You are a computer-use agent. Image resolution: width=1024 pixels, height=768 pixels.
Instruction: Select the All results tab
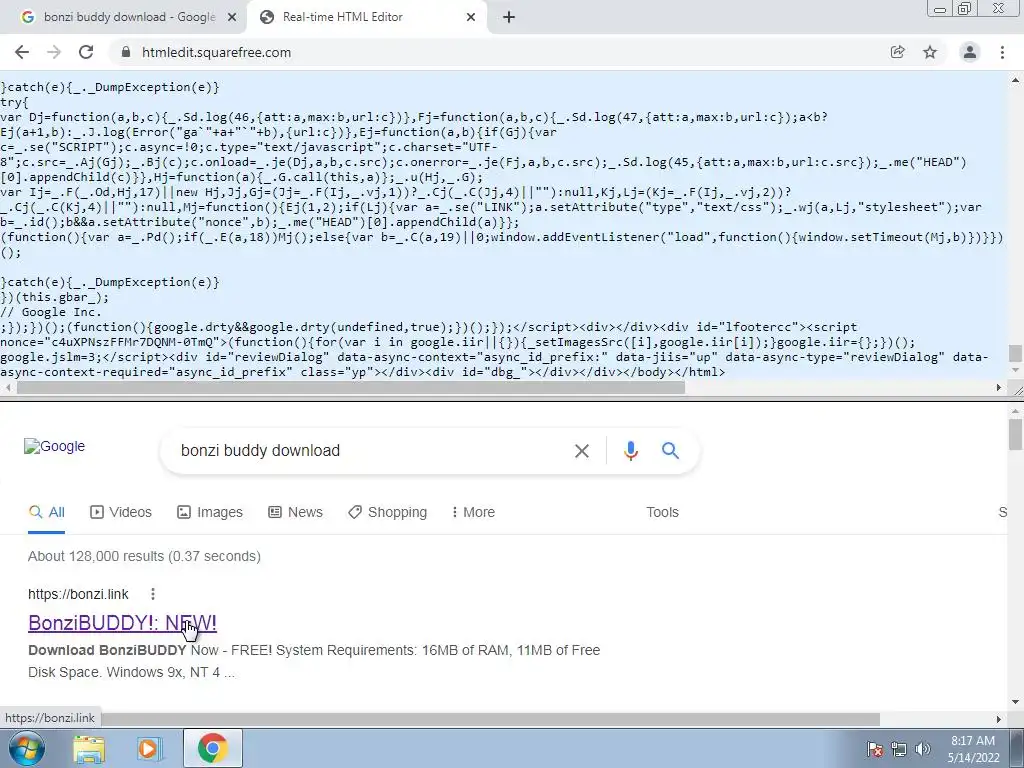(x=46, y=512)
